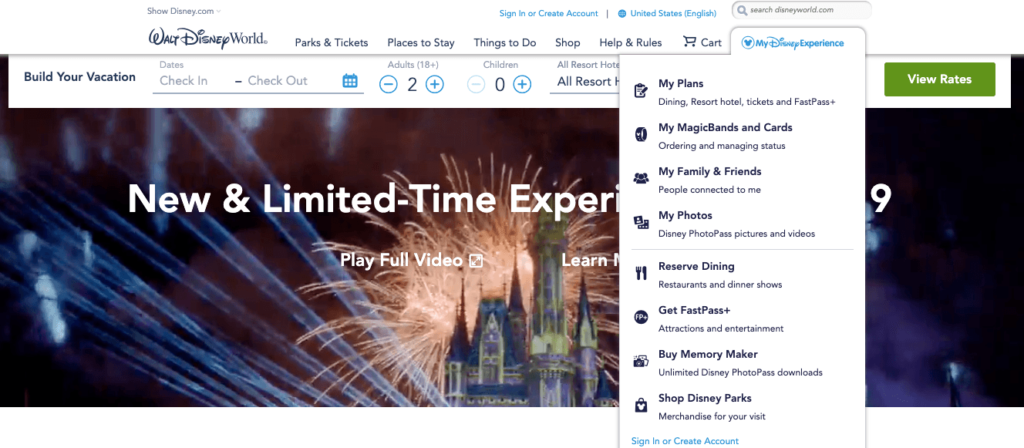This screenshot has width=1024, height=448.
Task: Select Get FastPass+ menu entry
Action: click(694, 310)
